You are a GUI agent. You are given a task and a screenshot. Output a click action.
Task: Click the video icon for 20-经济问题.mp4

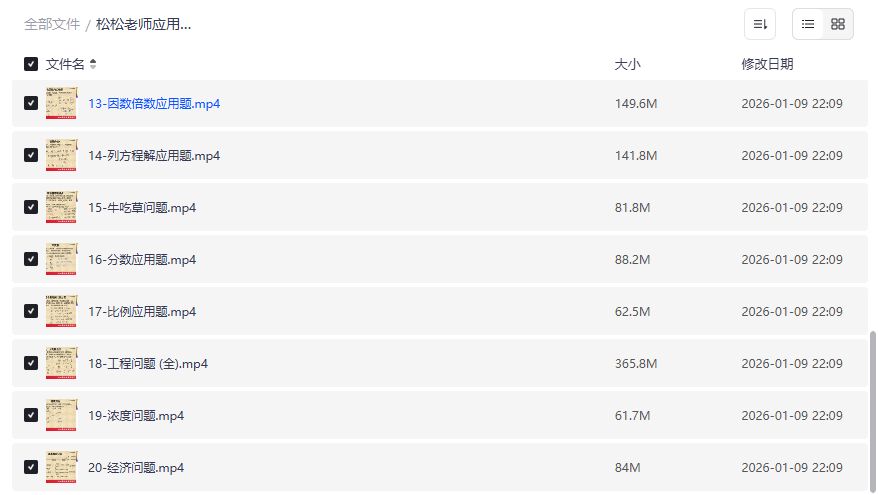click(61, 467)
